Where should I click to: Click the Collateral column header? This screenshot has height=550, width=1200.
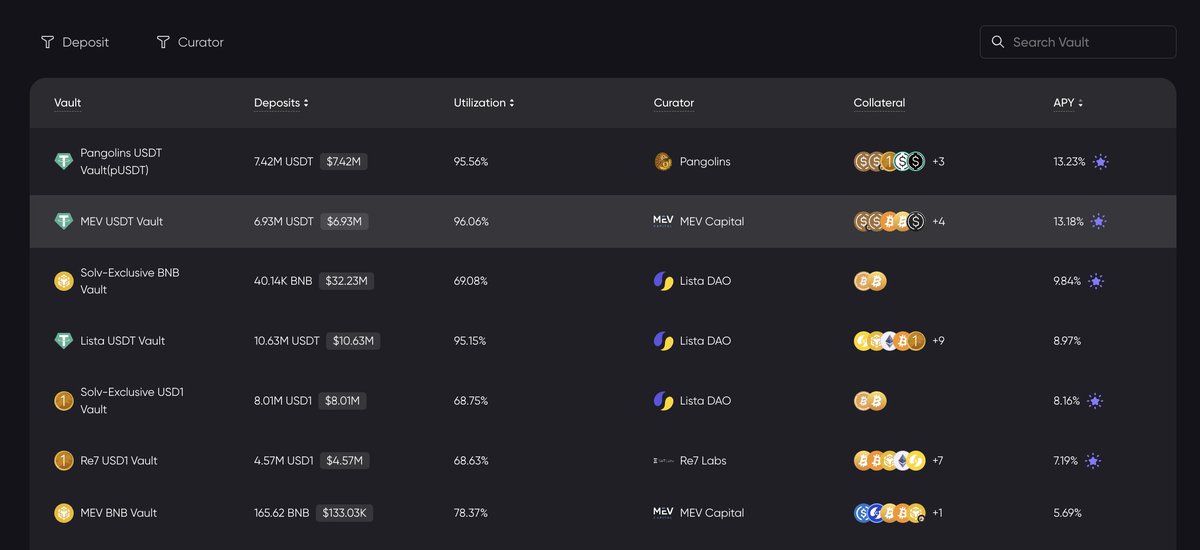(879, 103)
